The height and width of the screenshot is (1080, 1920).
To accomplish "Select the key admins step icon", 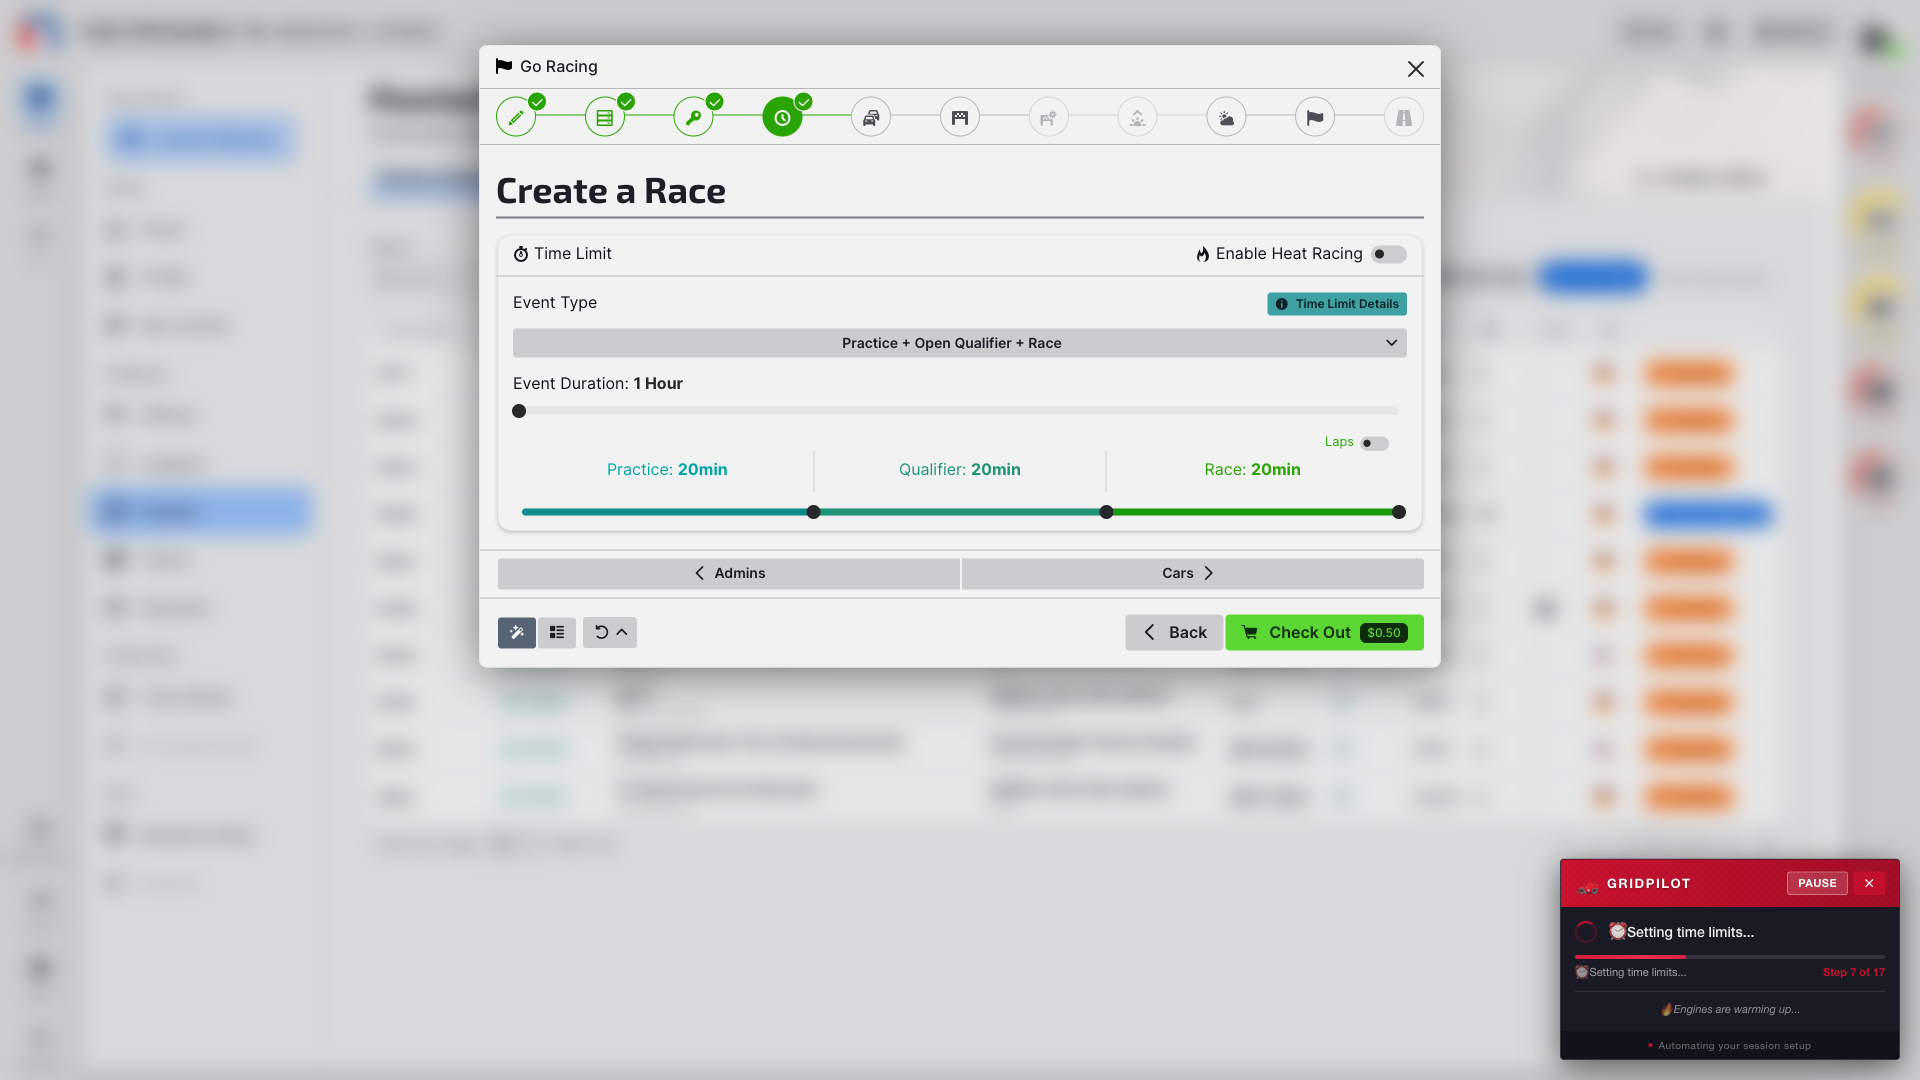I will [x=693, y=118].
